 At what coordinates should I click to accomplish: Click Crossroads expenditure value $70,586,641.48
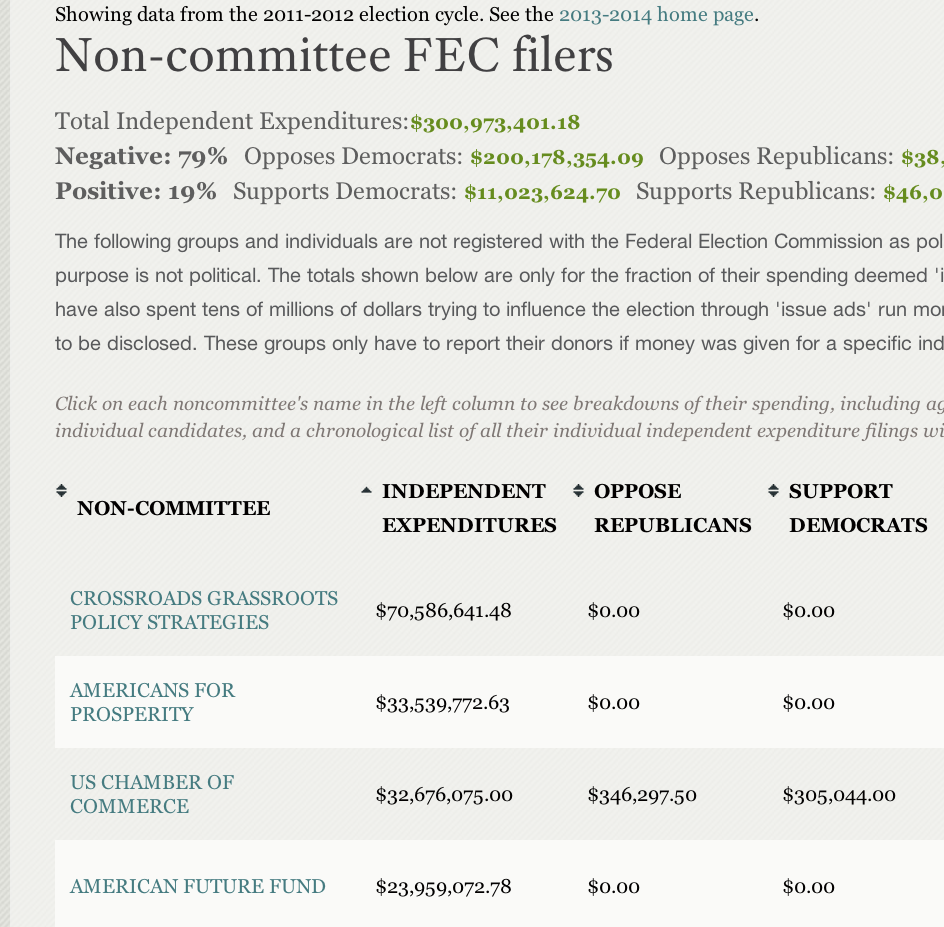443,611
